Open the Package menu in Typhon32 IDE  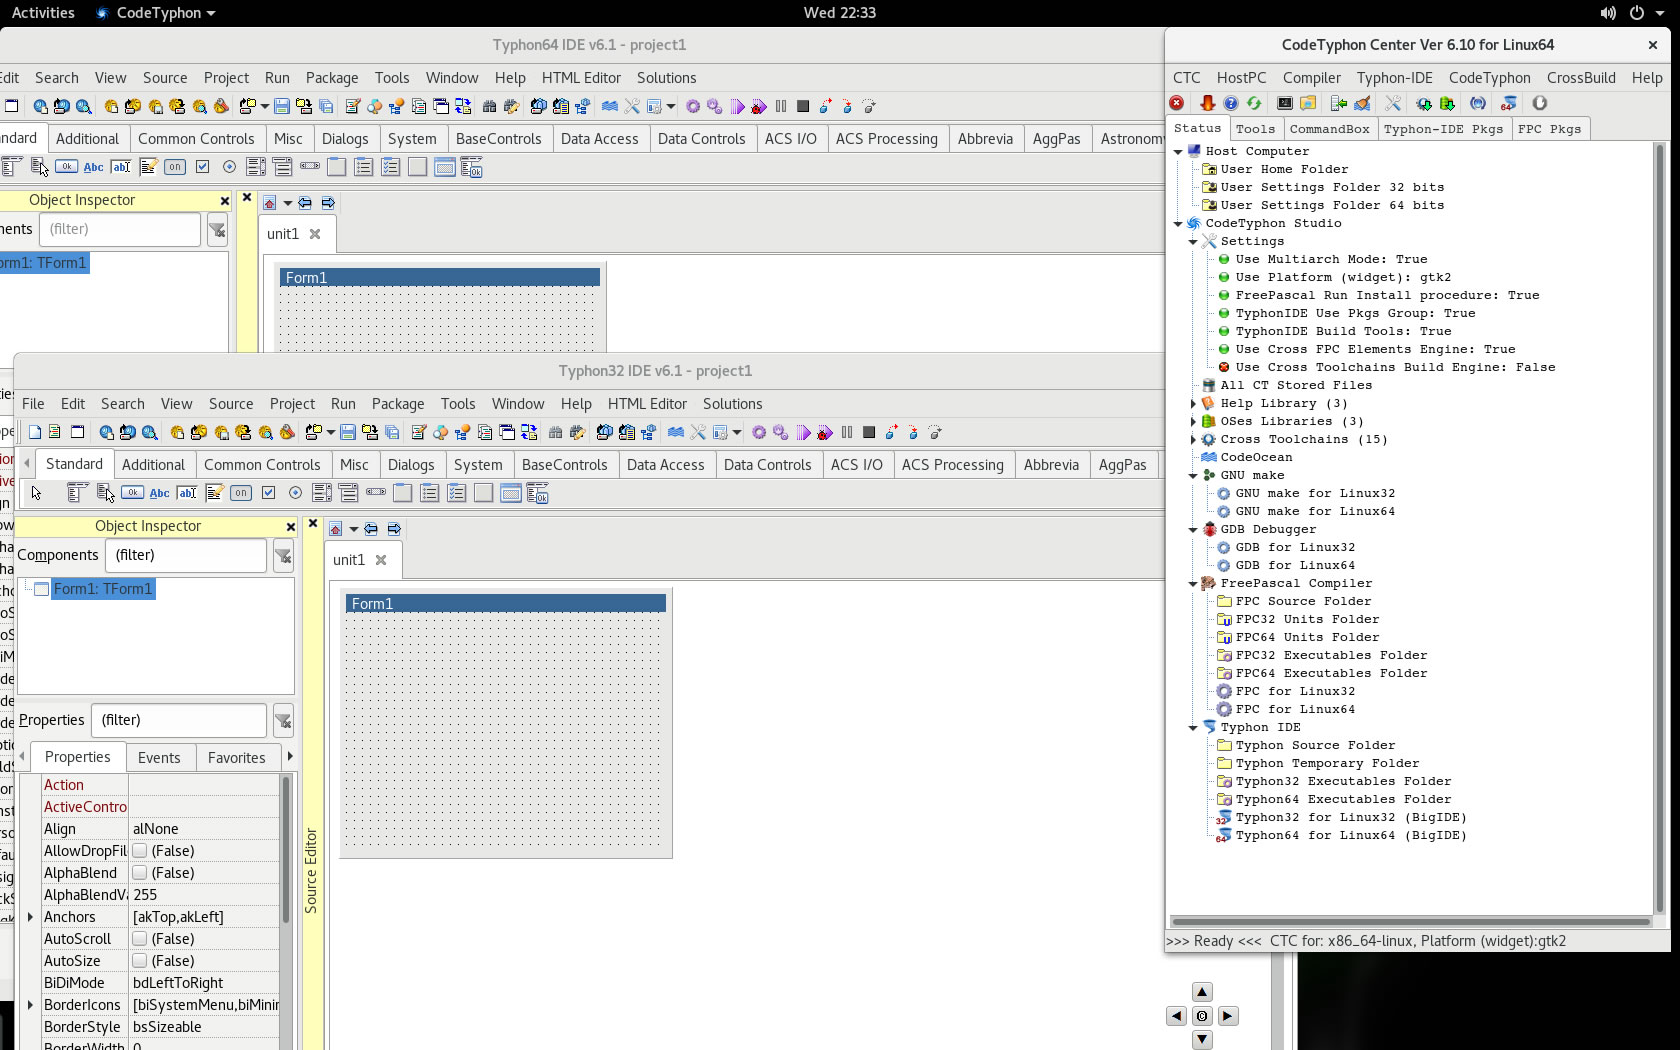coord(398,404)
